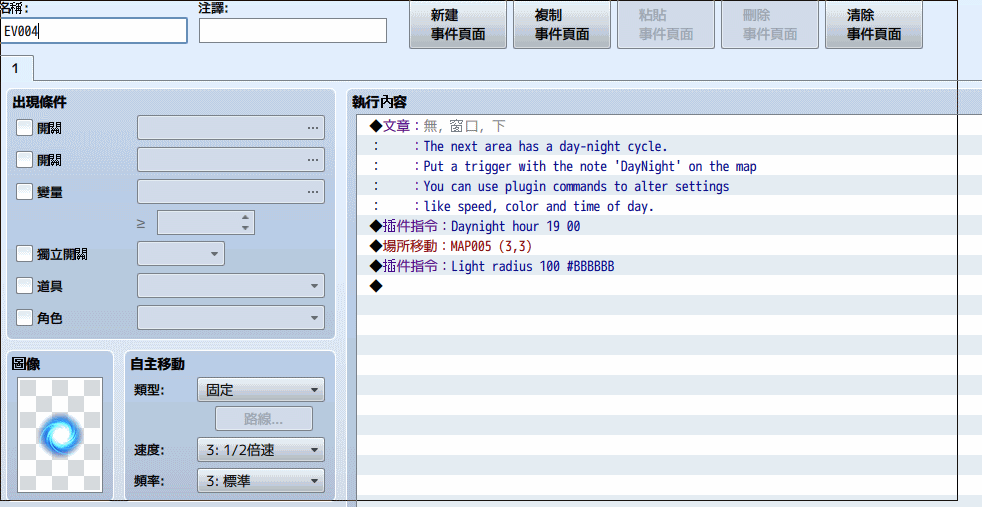The width and height of the screenshot is (982, 507).
Task: Click the blue swirl event image thumbnail
Action: click(60, 435)
